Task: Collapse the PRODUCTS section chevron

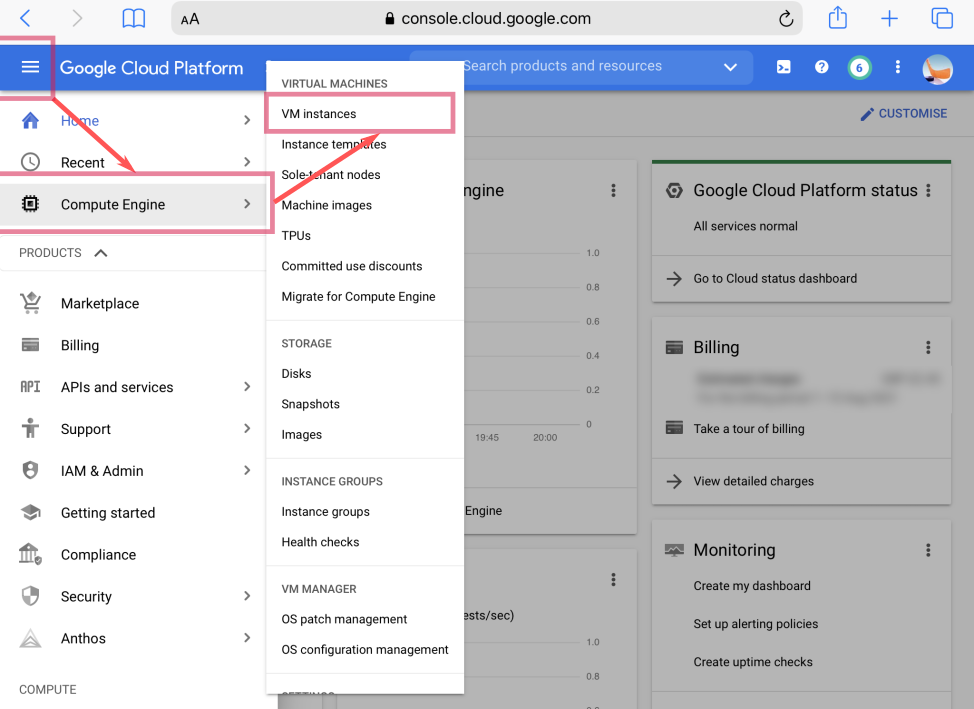Action: pyautogui.click(x=100, y=253)
